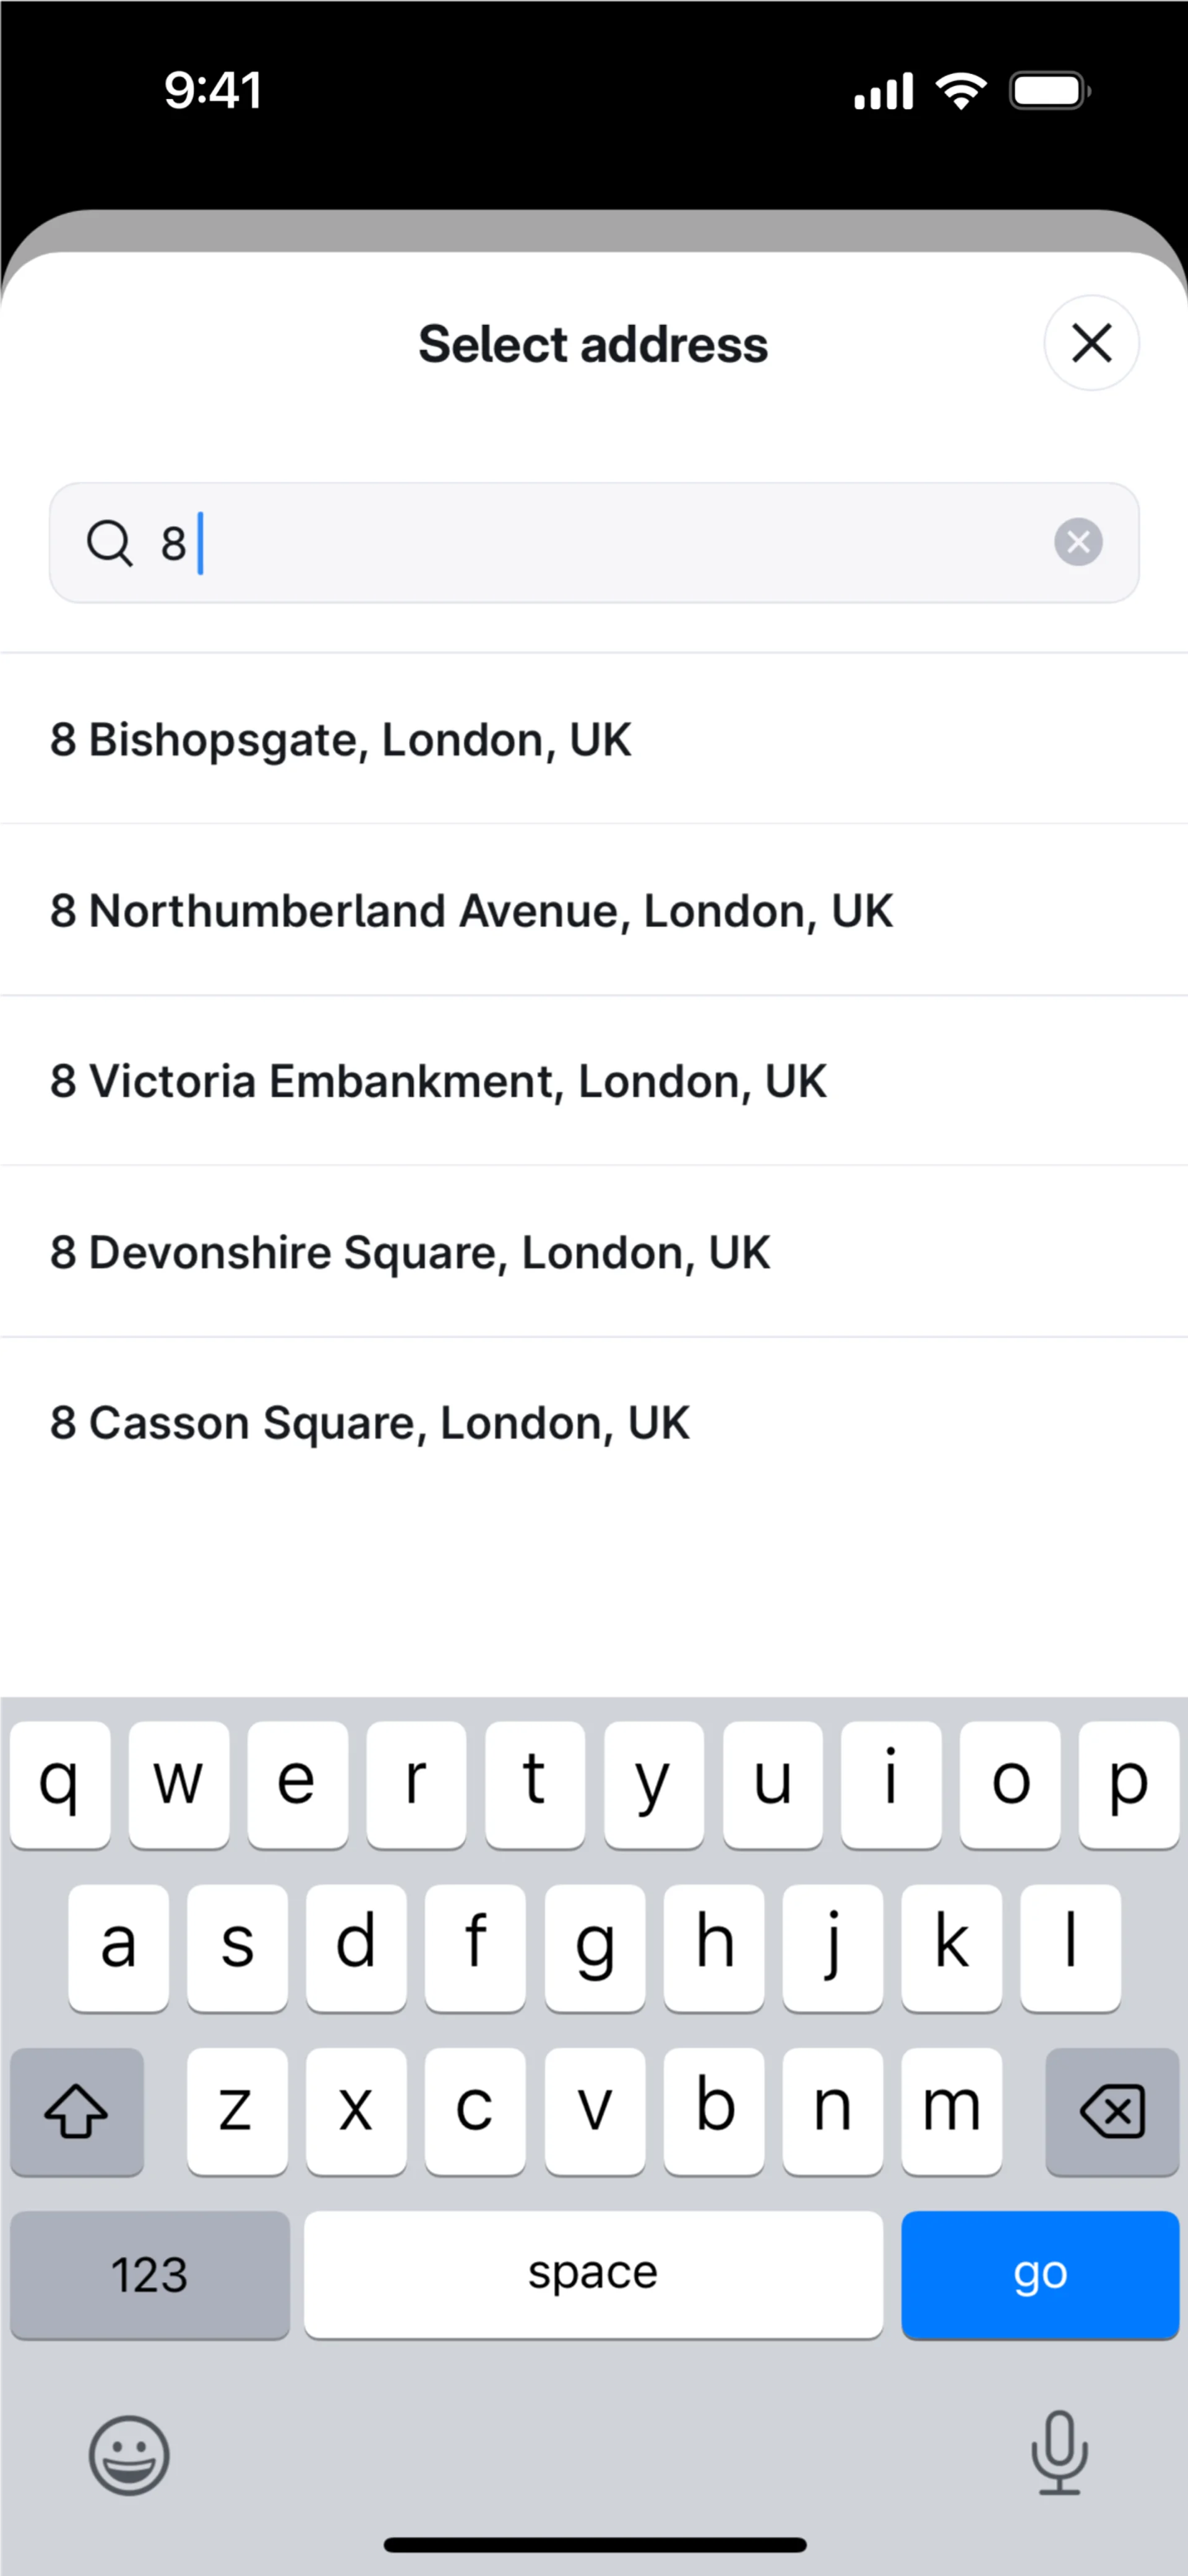Tap the letter p key
This screenshot has width=1188, height=2576.
1128,1784
